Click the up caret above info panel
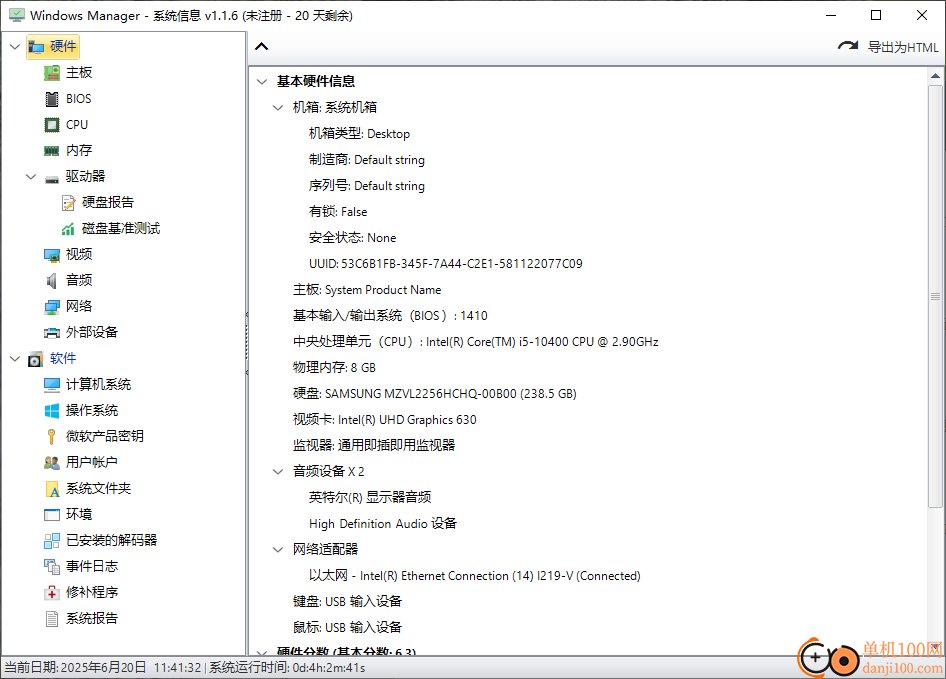Screen dimensions: 946x679 pyautogui.click(x=261, y=46)
